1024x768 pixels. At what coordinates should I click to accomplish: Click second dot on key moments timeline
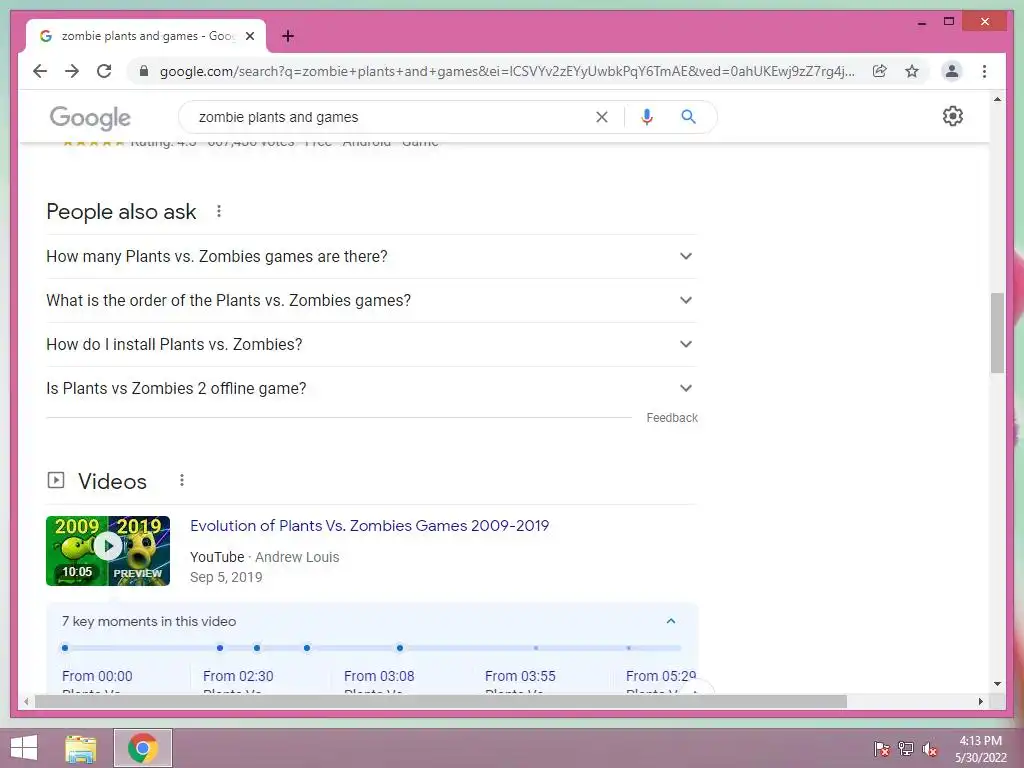click(x=220, y=648)
